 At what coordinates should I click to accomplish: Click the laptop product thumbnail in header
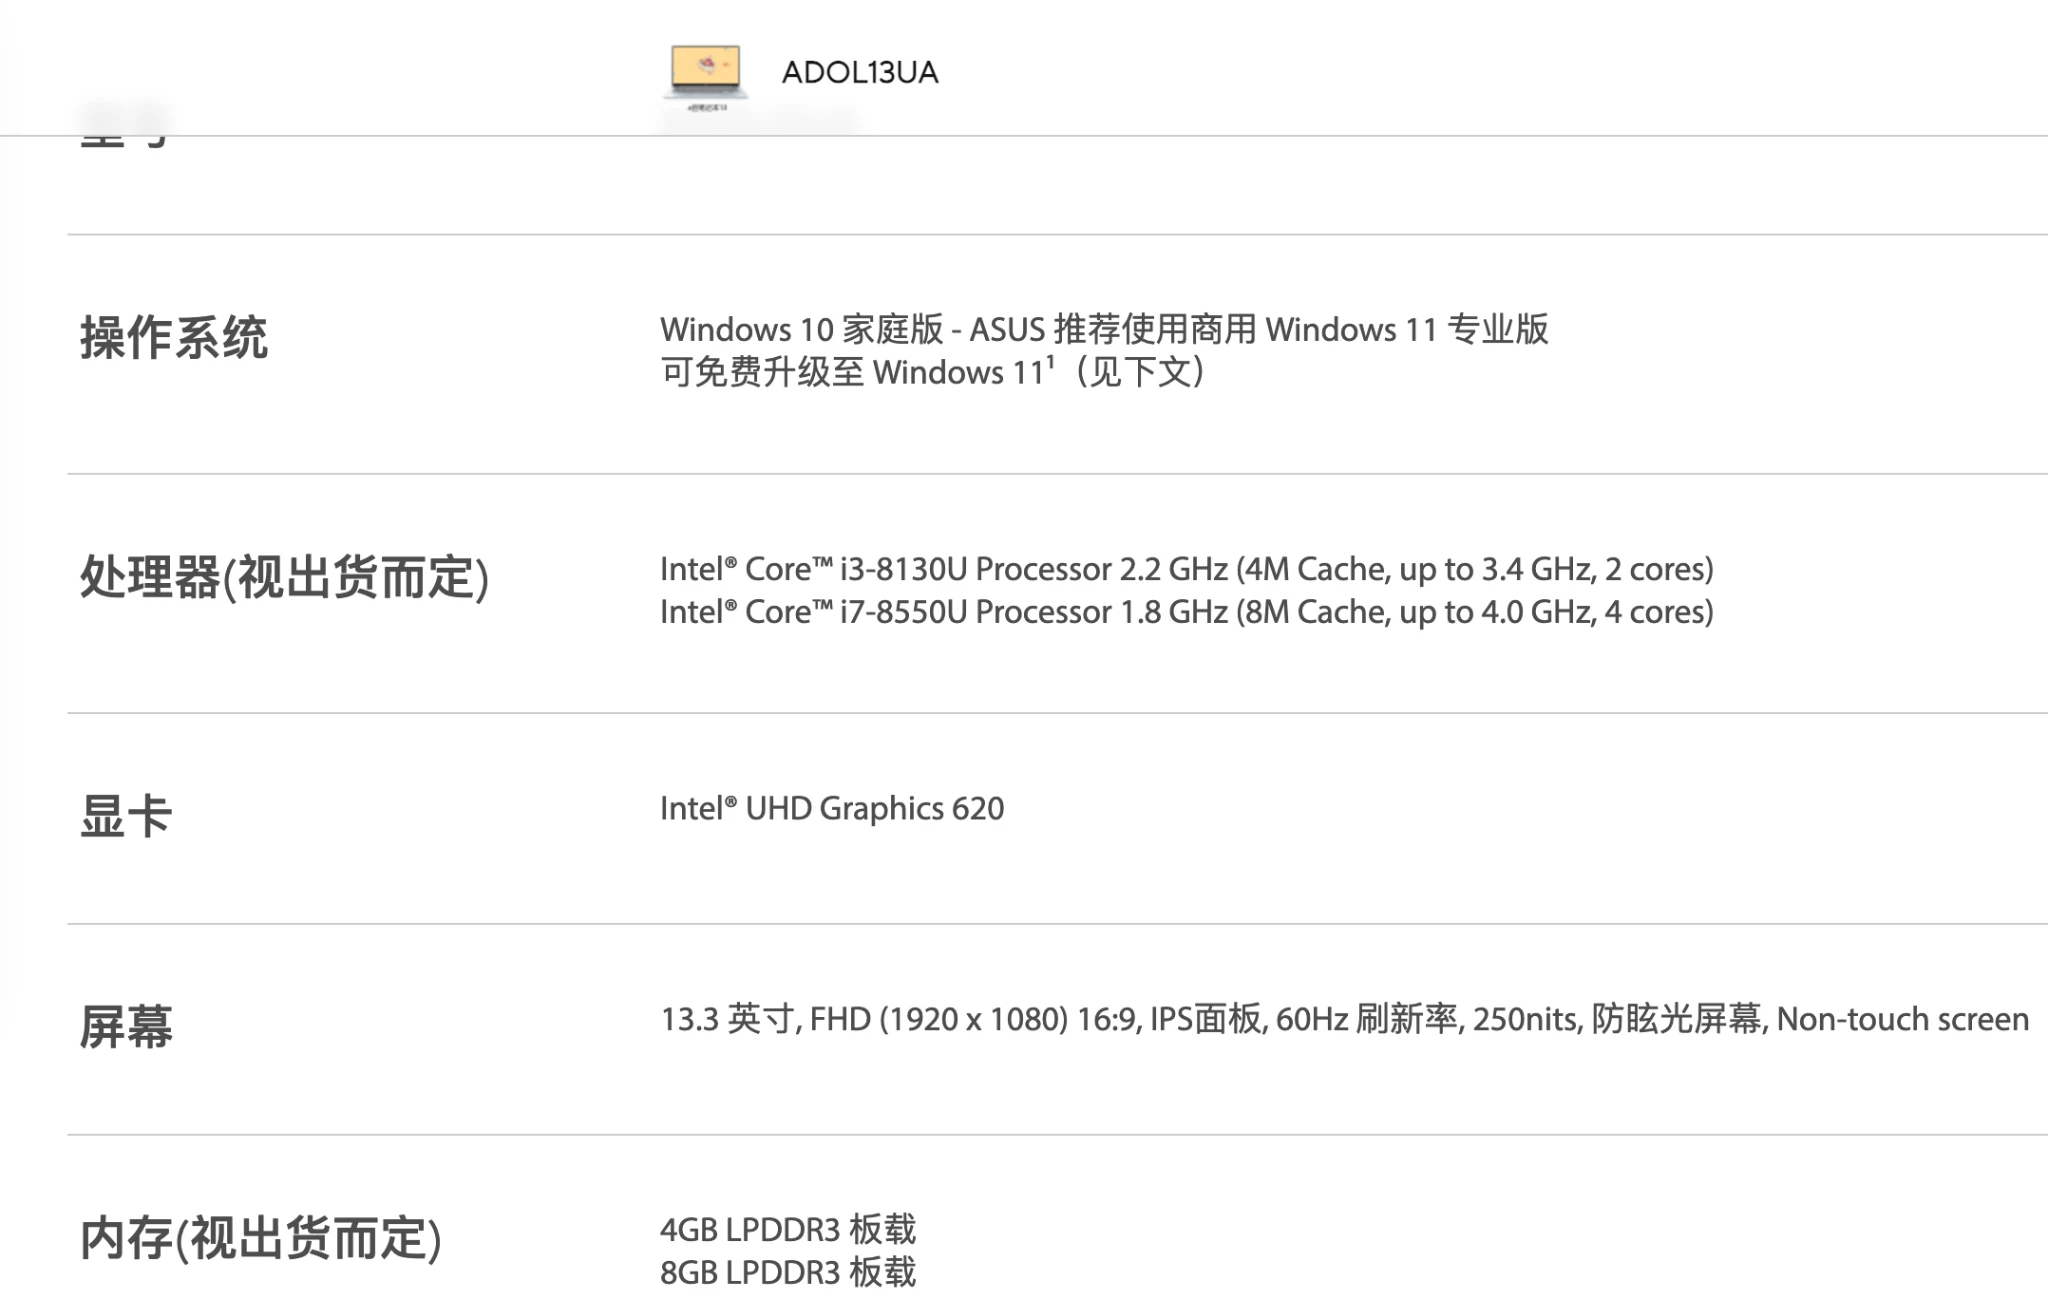click(706, 74)
